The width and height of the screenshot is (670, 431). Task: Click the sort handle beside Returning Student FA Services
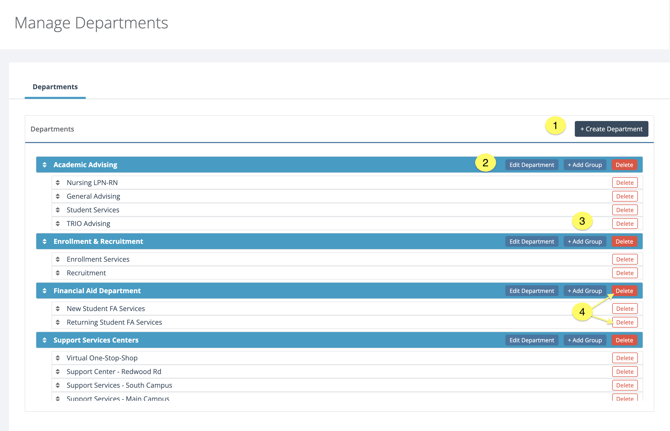(x=58, y=323)
